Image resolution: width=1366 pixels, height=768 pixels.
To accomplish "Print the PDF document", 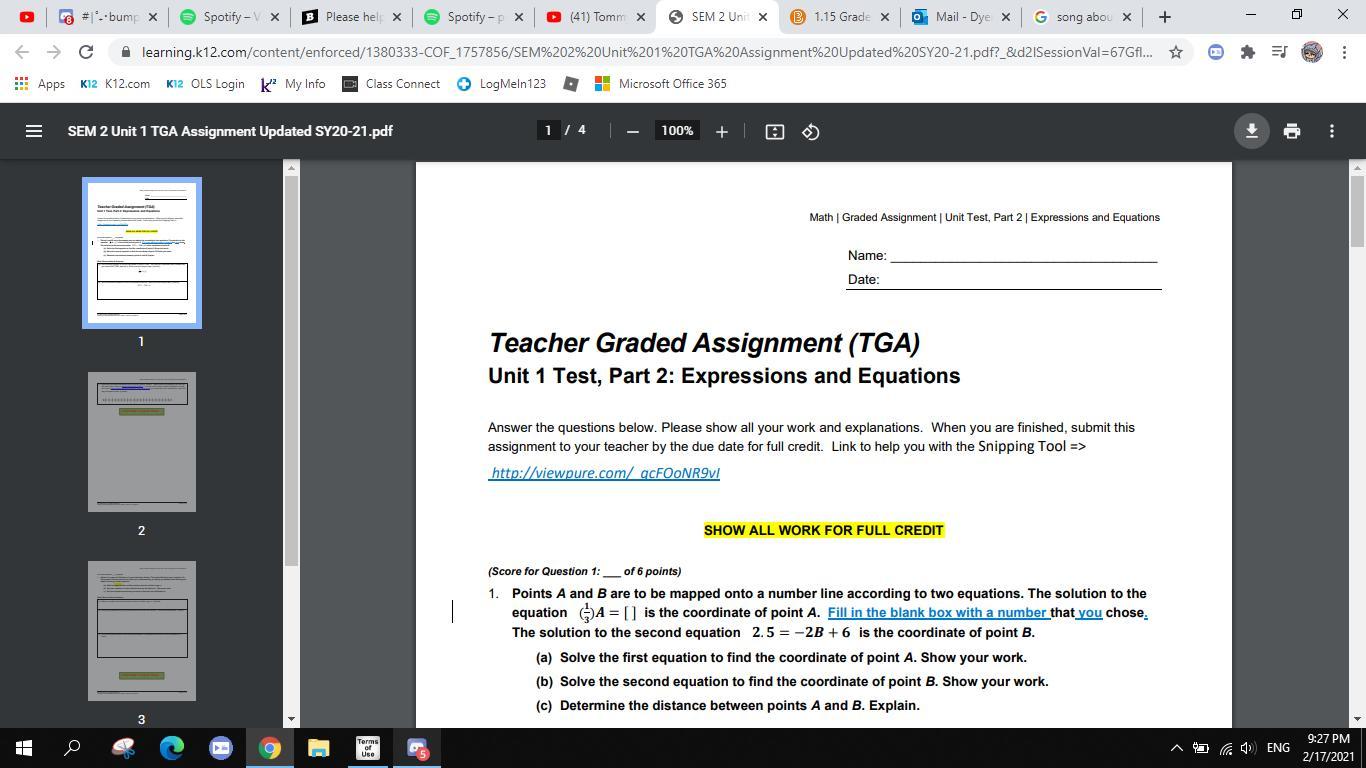I will (1291, 131).
